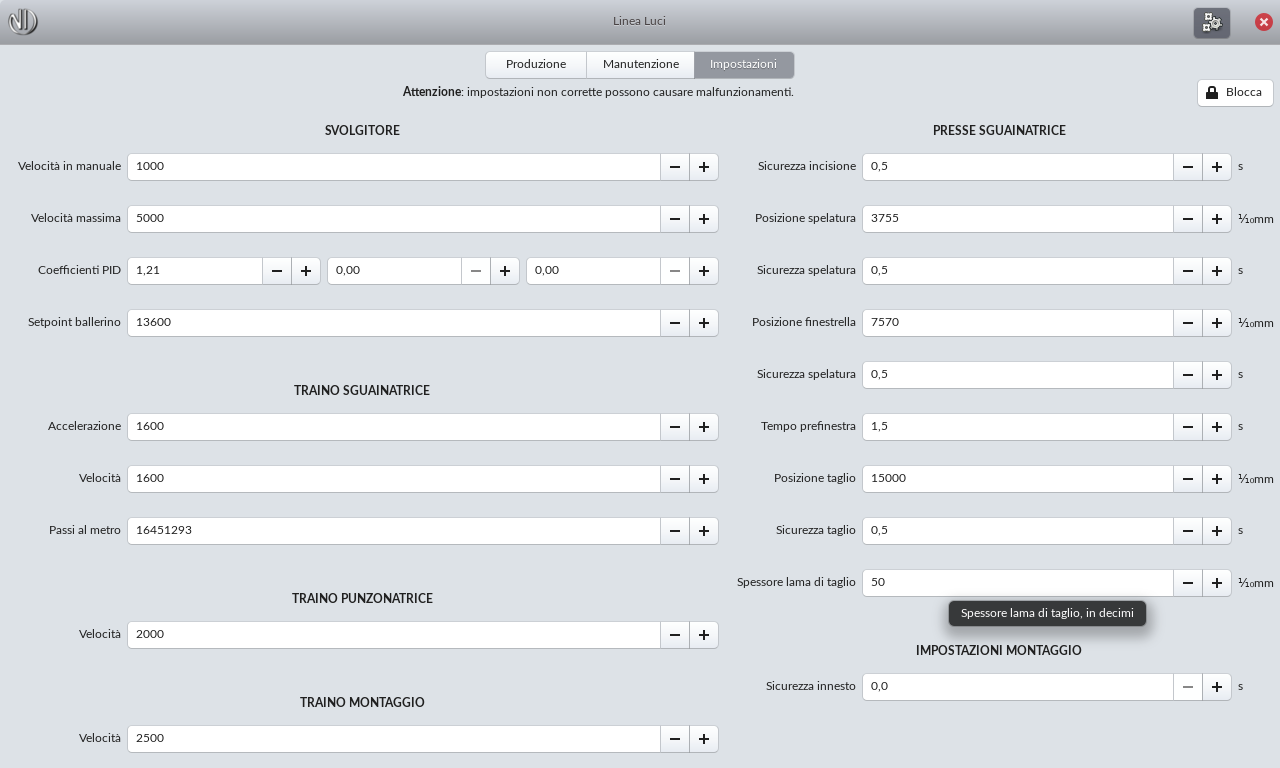Increase the first PID coefficient 1,21
The image size is (1280, 768).
point(306,271)
